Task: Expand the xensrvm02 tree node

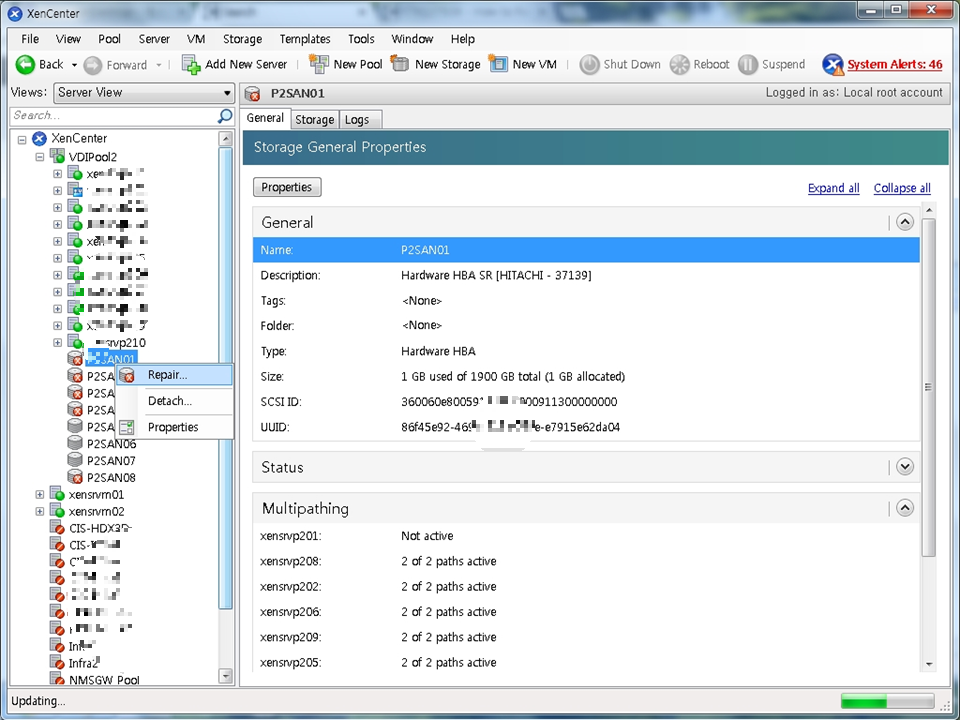Action: point(40,511)
